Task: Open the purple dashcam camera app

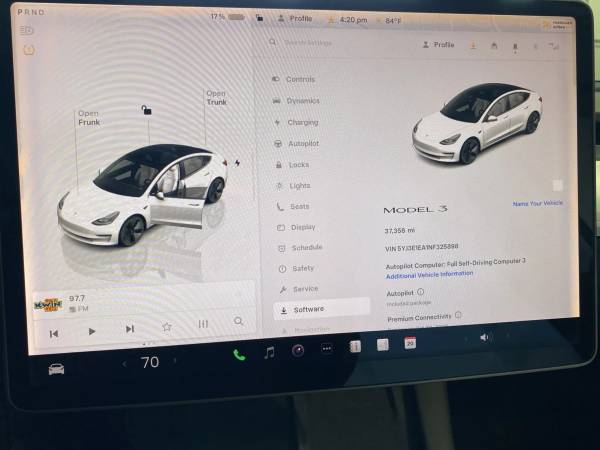Action: click(298, 350)
